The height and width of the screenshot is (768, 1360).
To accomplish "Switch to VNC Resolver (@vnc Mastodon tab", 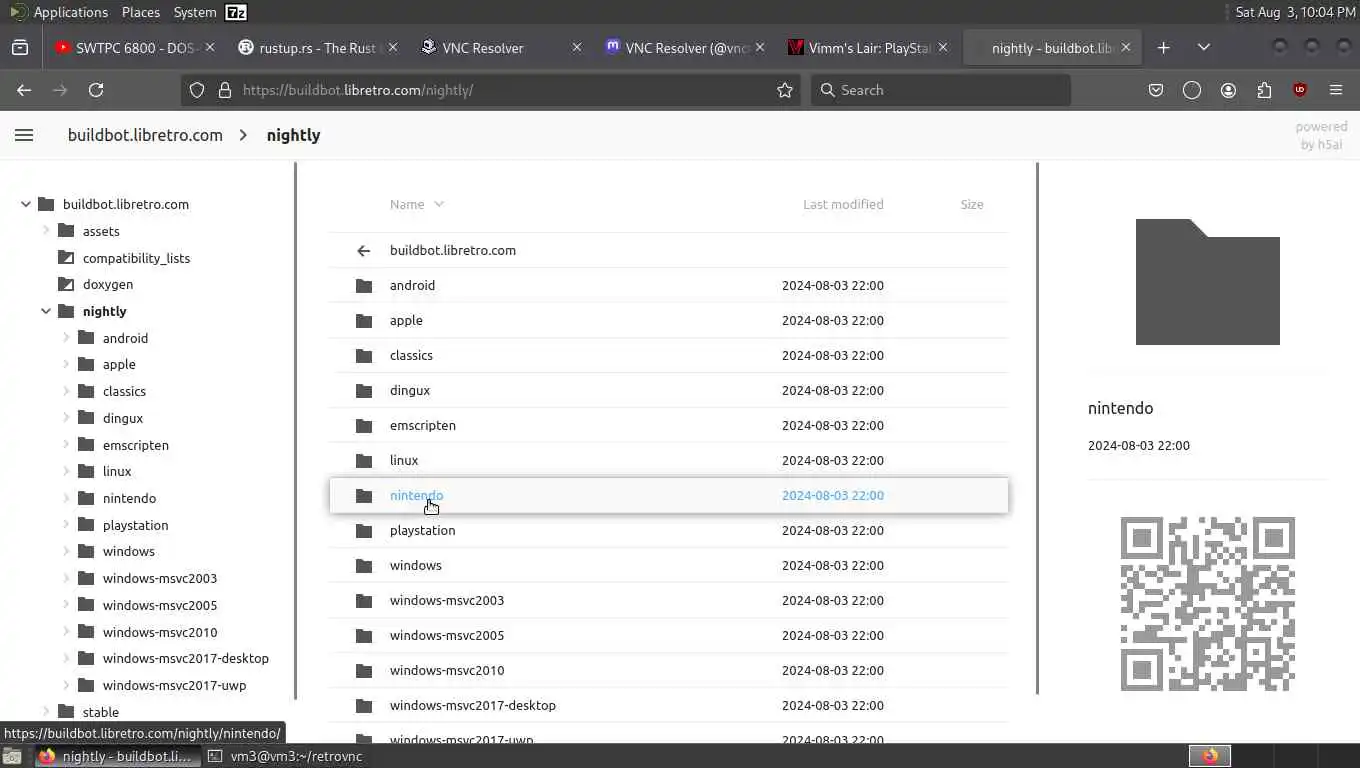I will click(x=686, y=47).
